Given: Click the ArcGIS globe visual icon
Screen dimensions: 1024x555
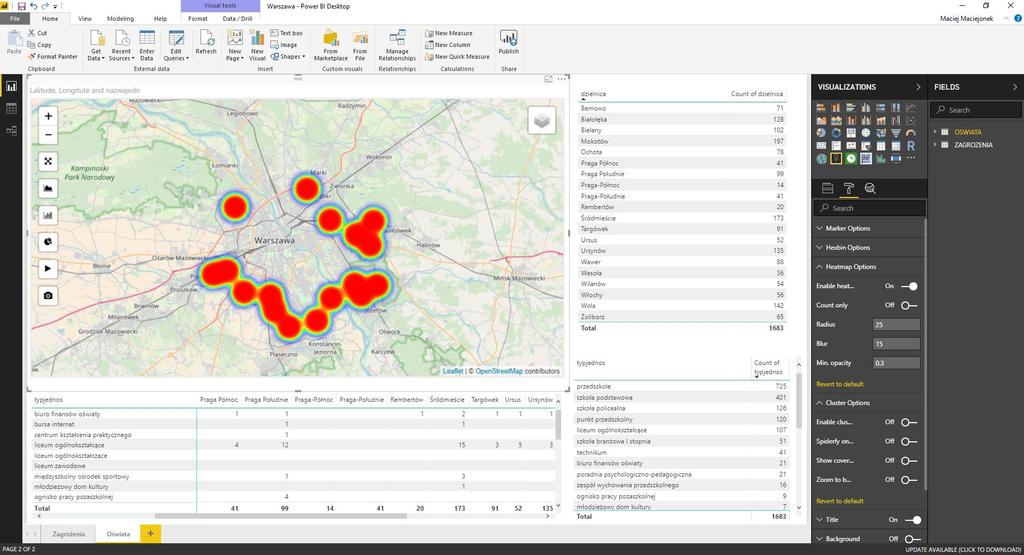Looking at the screenshot, I should point(821,159).
